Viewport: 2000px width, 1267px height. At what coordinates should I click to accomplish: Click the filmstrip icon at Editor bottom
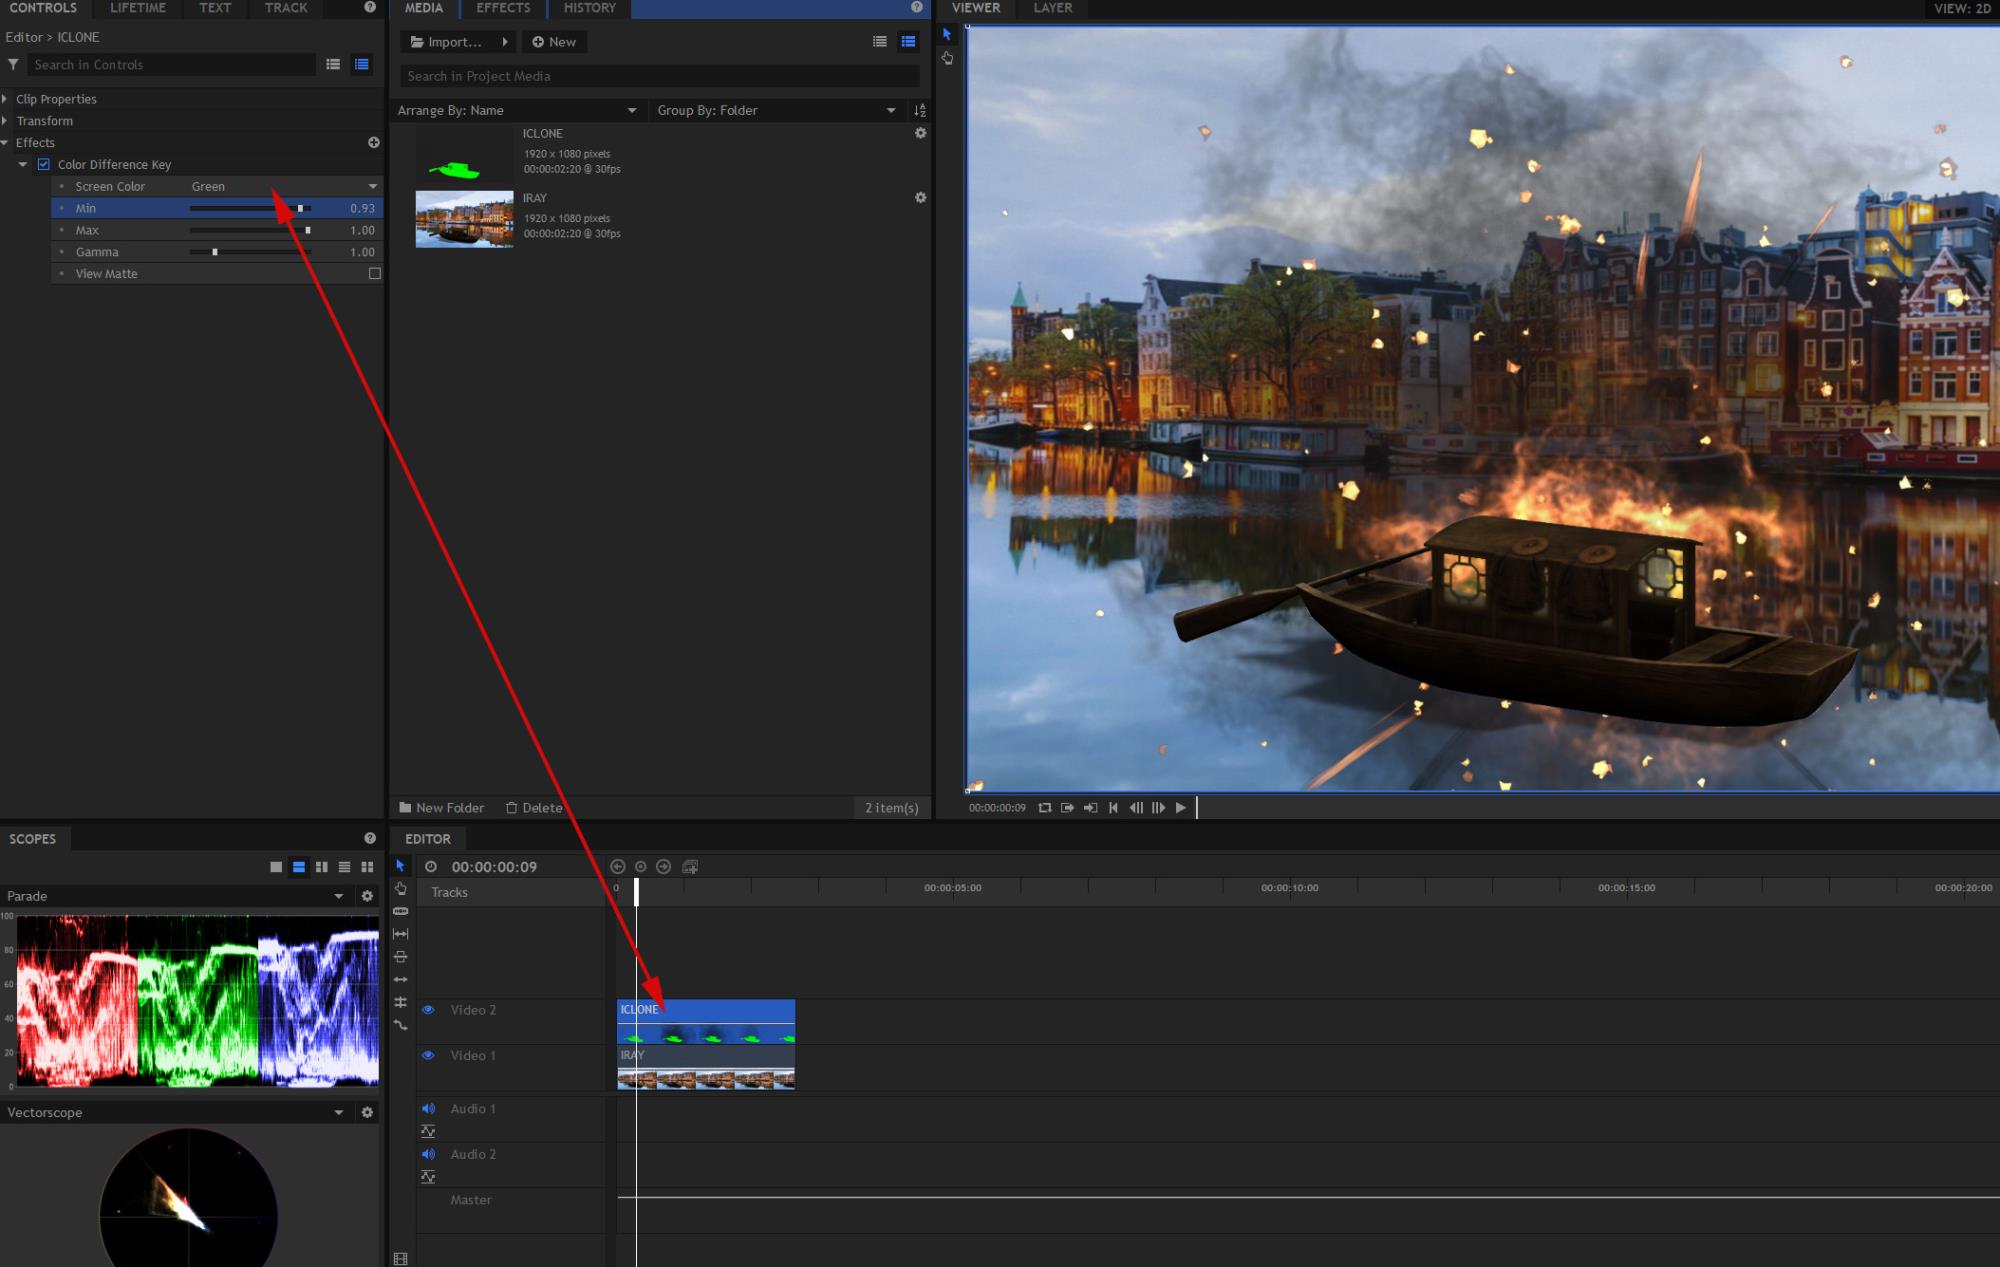(x=400, y=1259)
